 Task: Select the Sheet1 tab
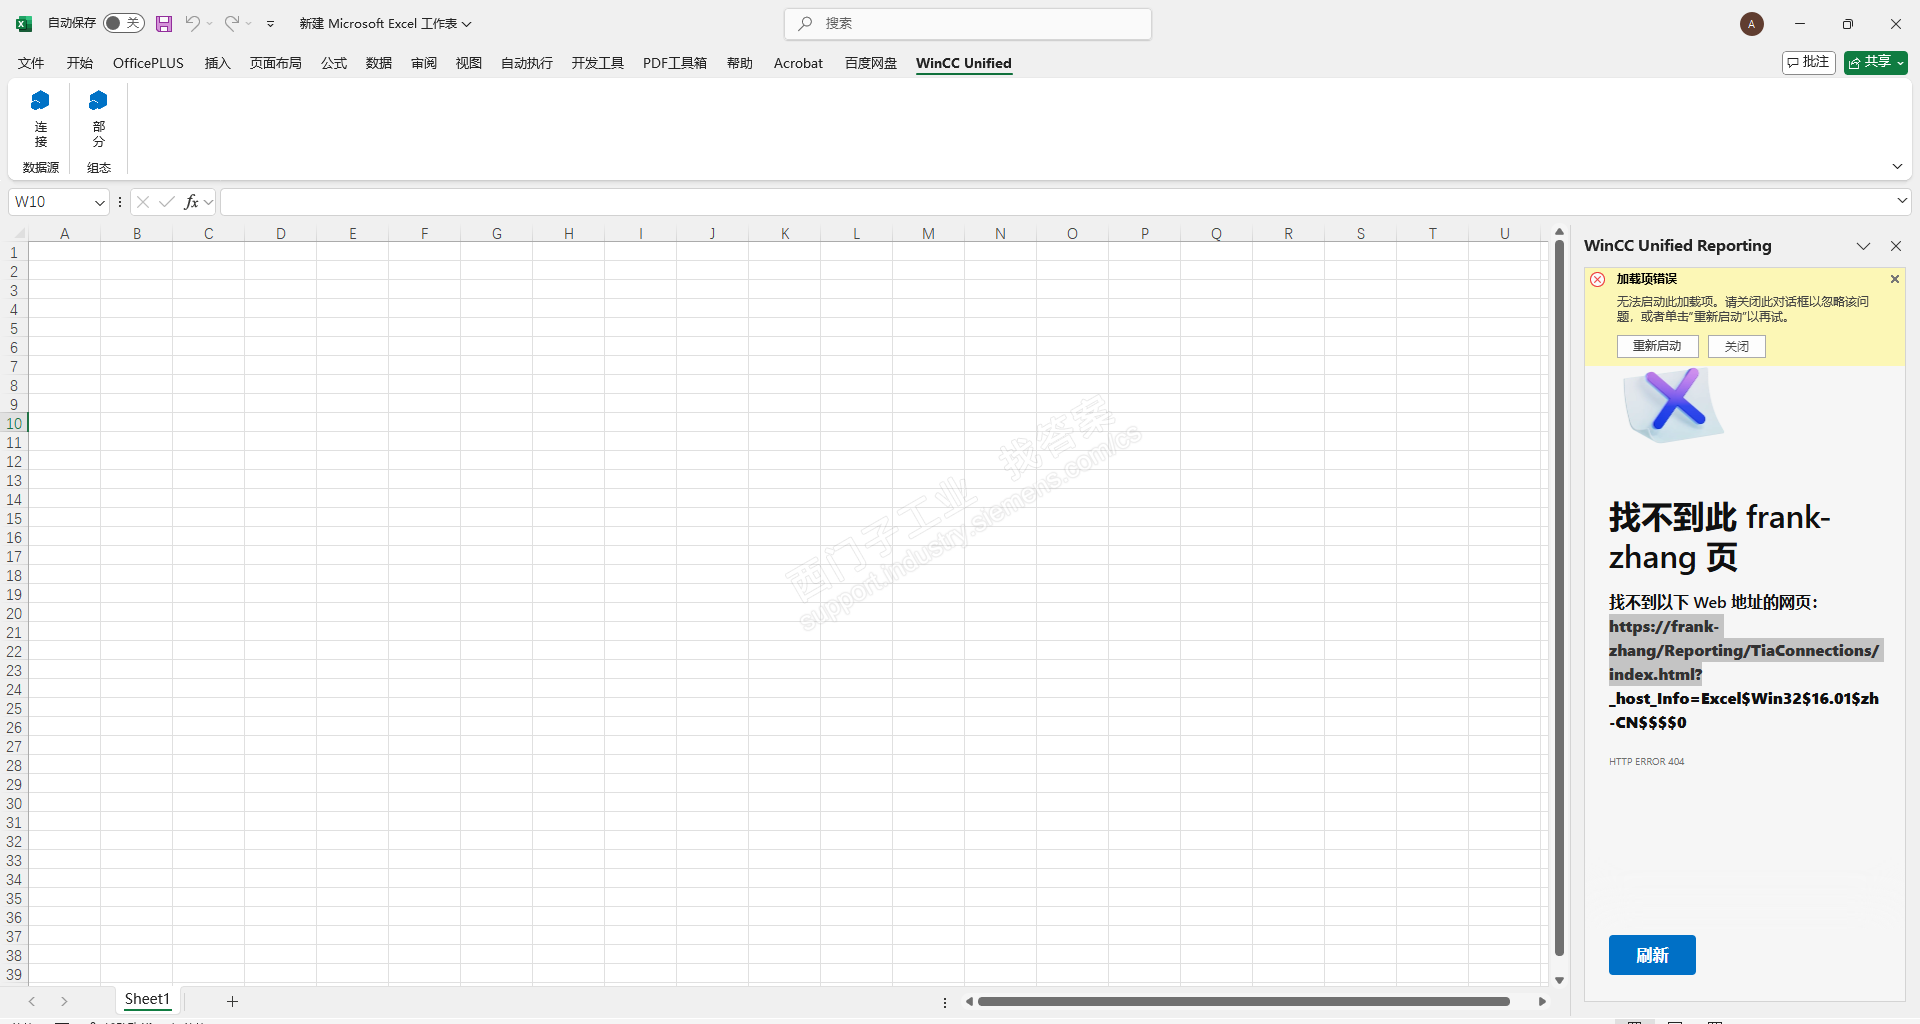[147, 999]
